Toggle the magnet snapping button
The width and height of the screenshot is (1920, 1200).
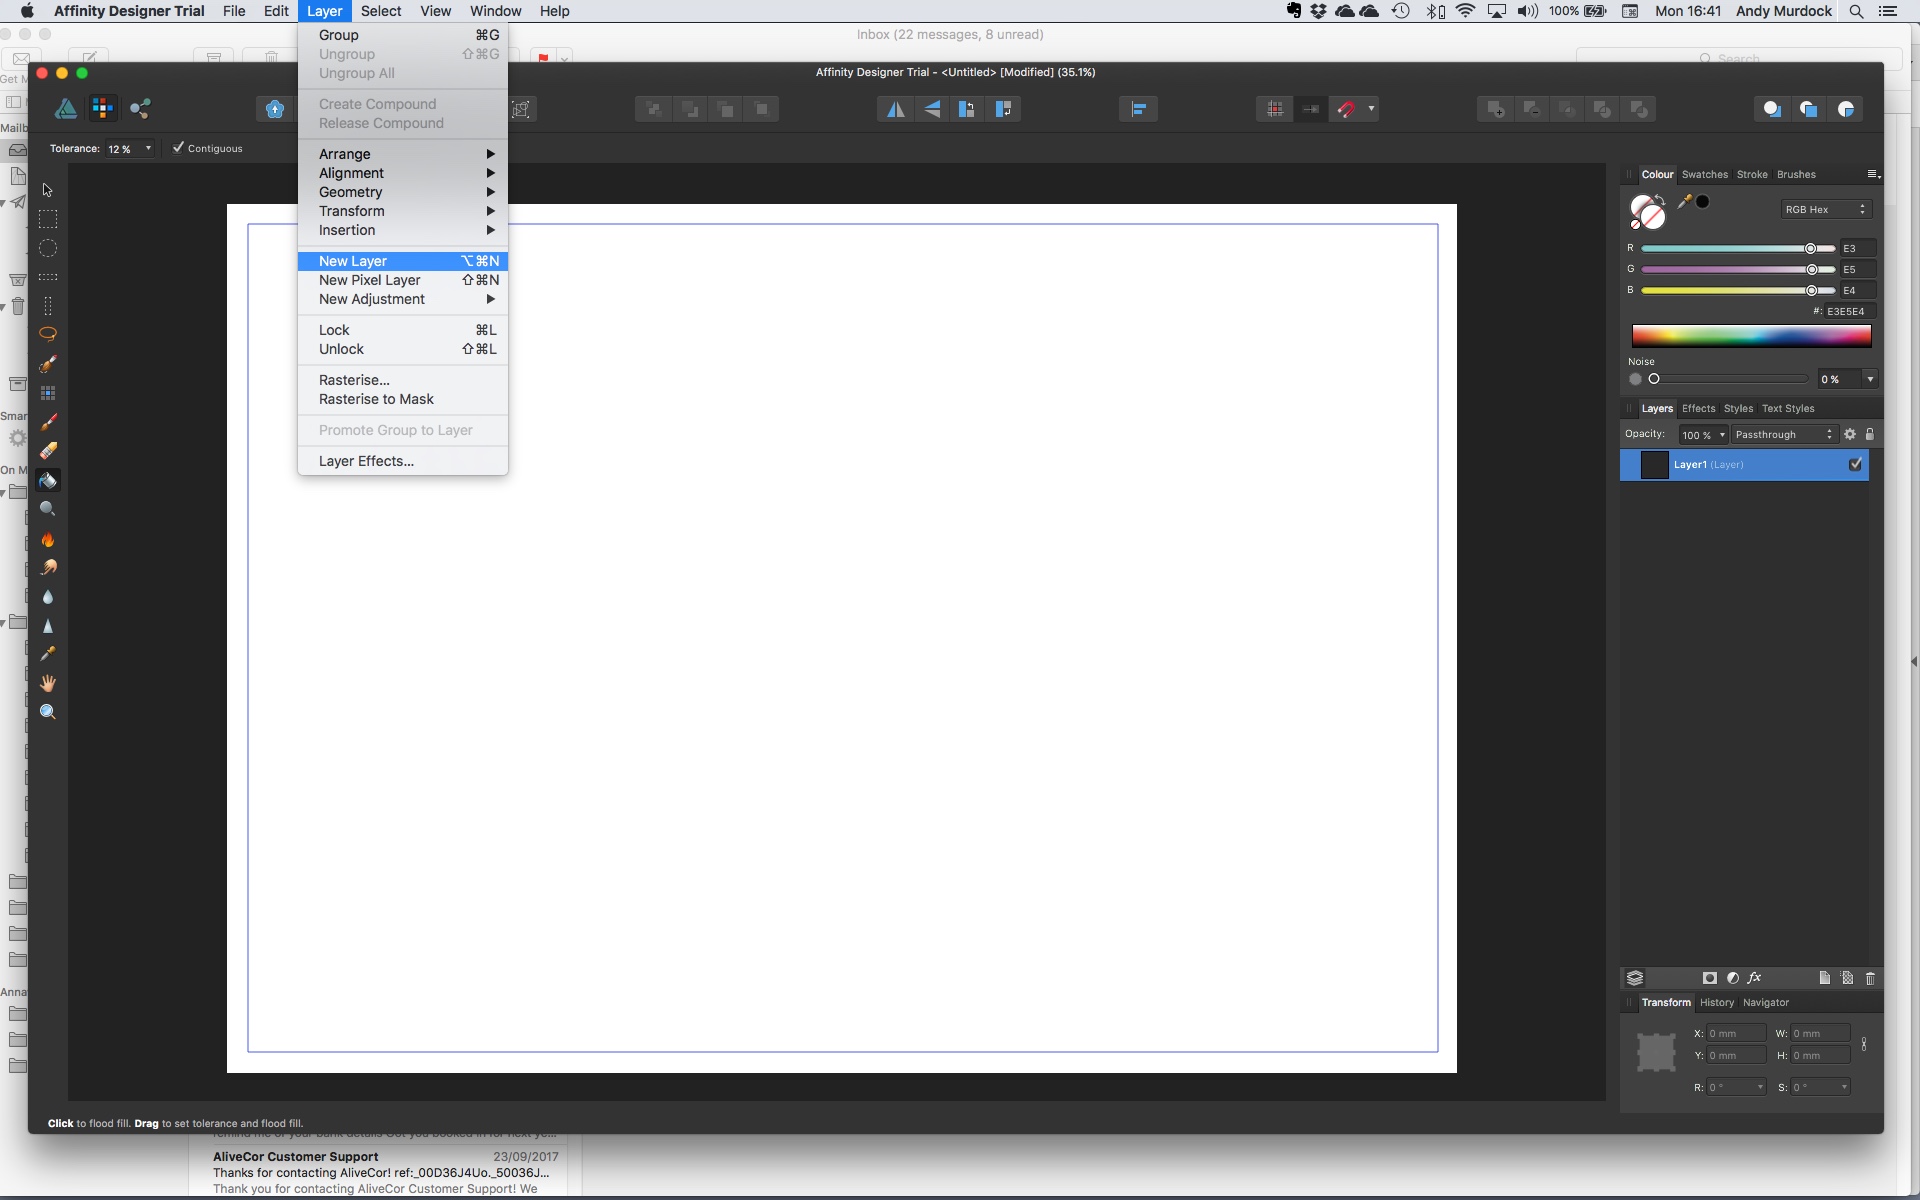point(1346,109)
